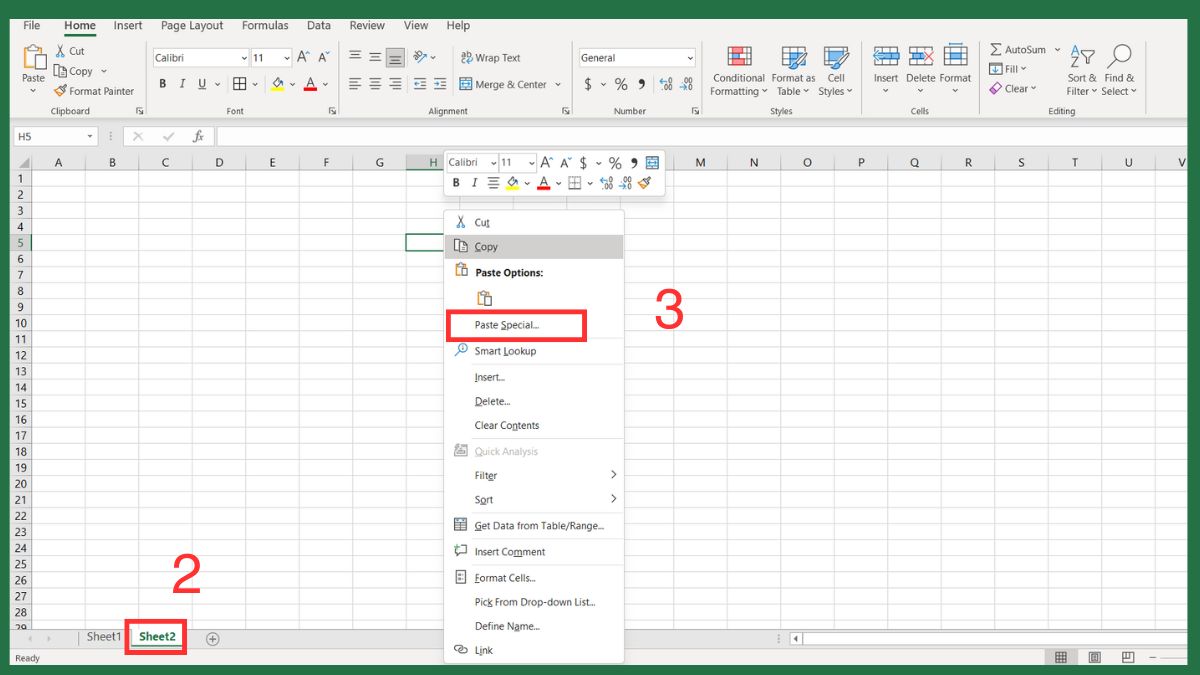Expand the General number format dropdown
Viewport: 1200px width, 675px height.
689,58
